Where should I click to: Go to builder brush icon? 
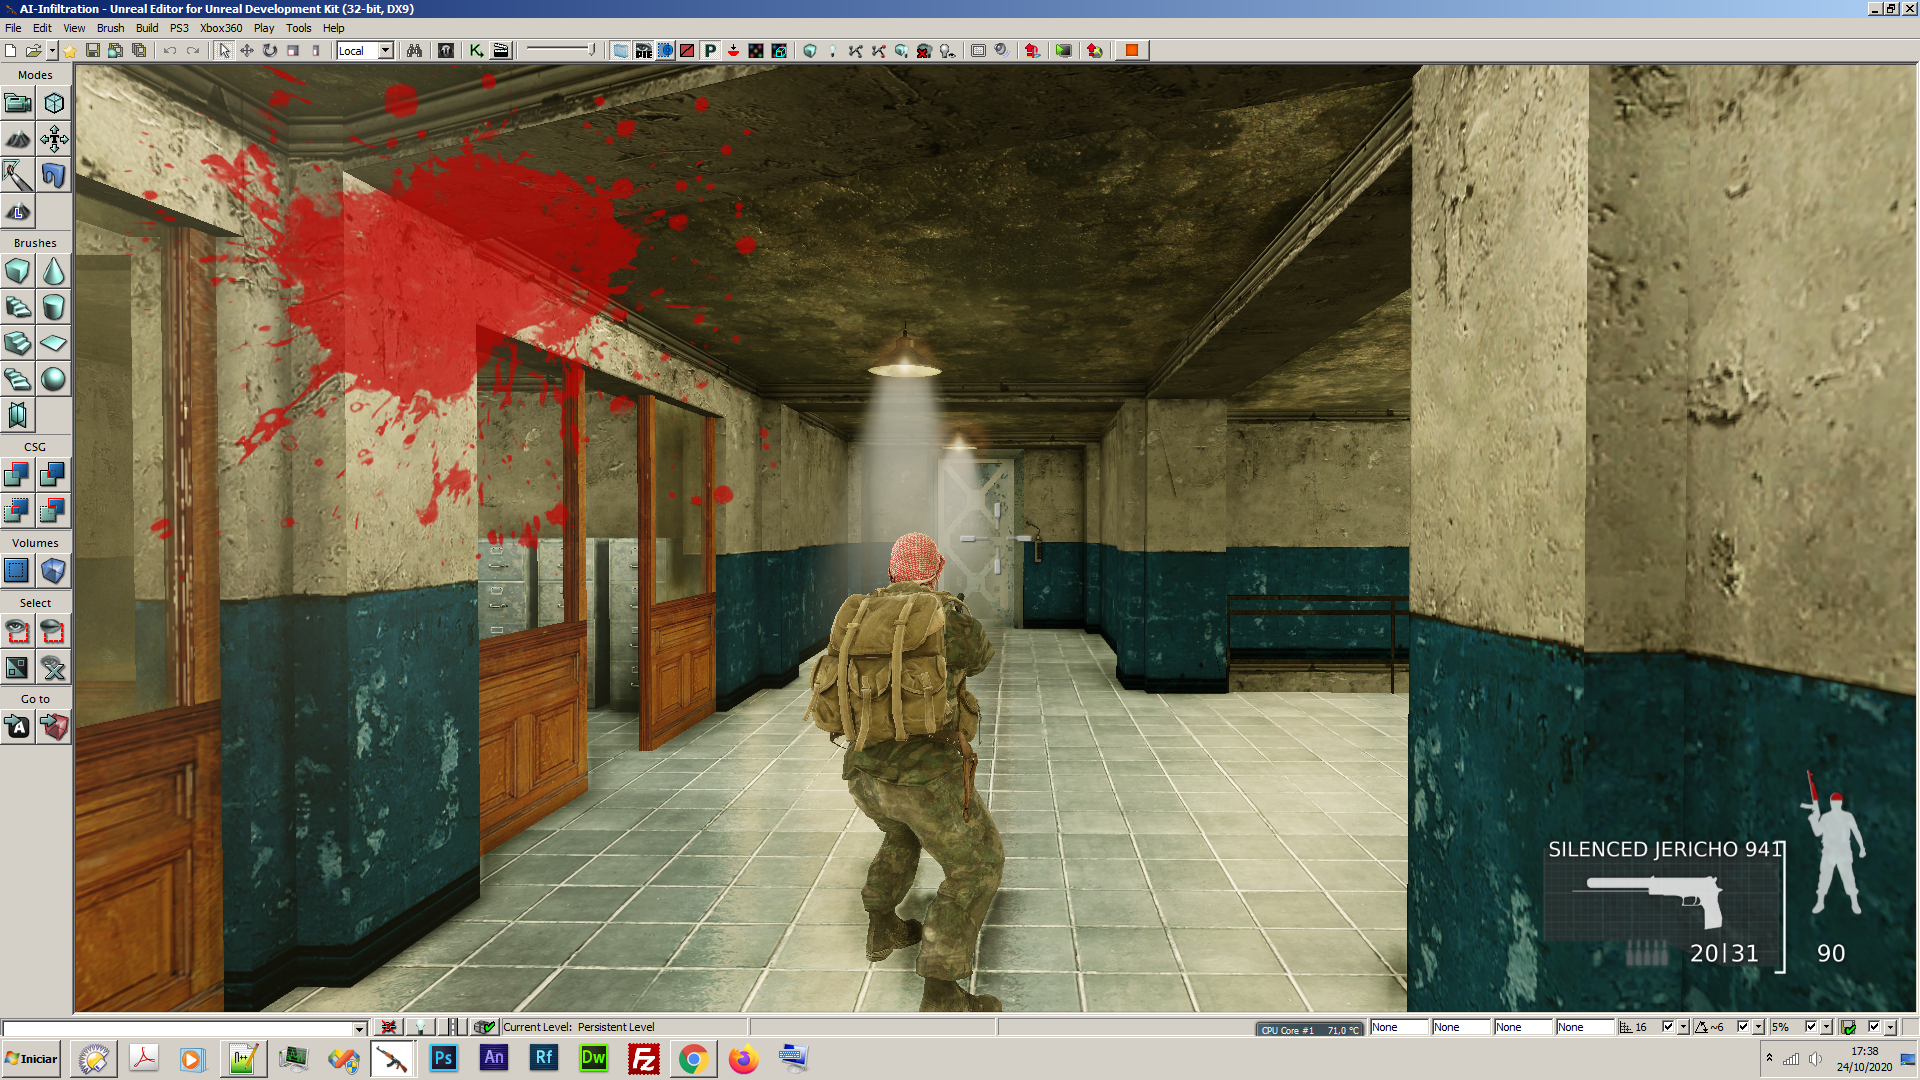point(54,727)
